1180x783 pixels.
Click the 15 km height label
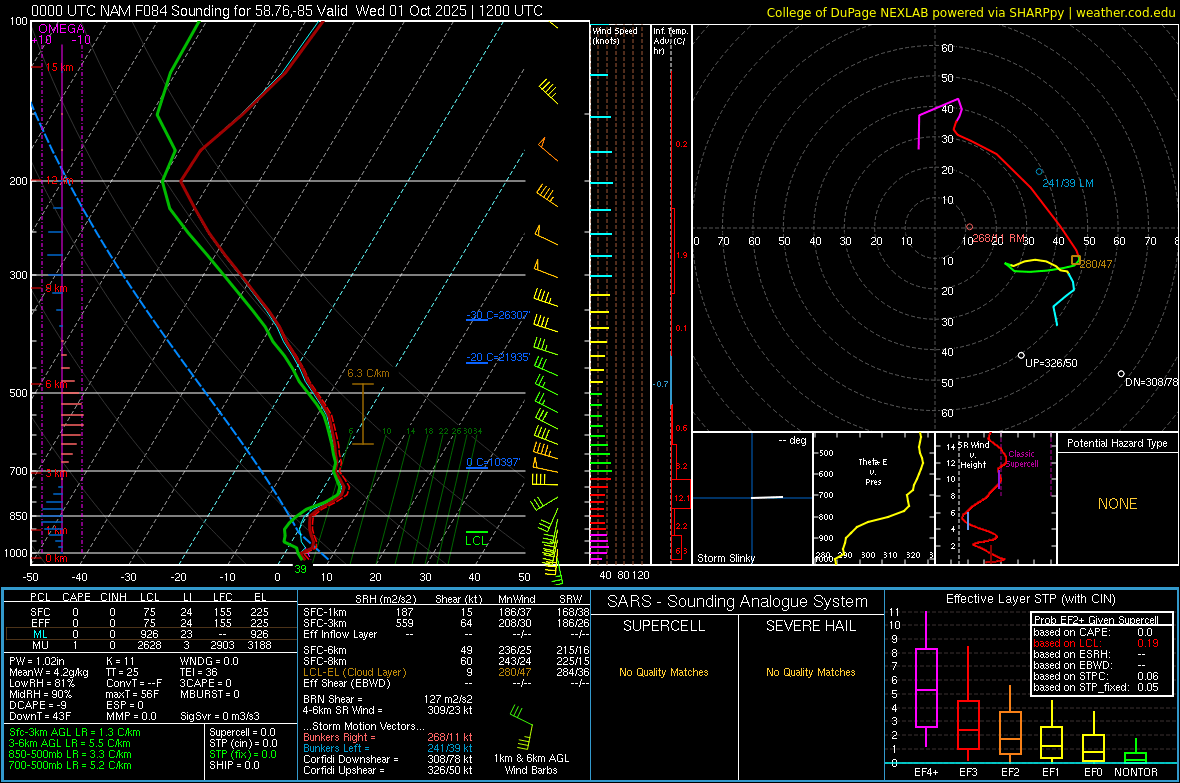point(59,67)
